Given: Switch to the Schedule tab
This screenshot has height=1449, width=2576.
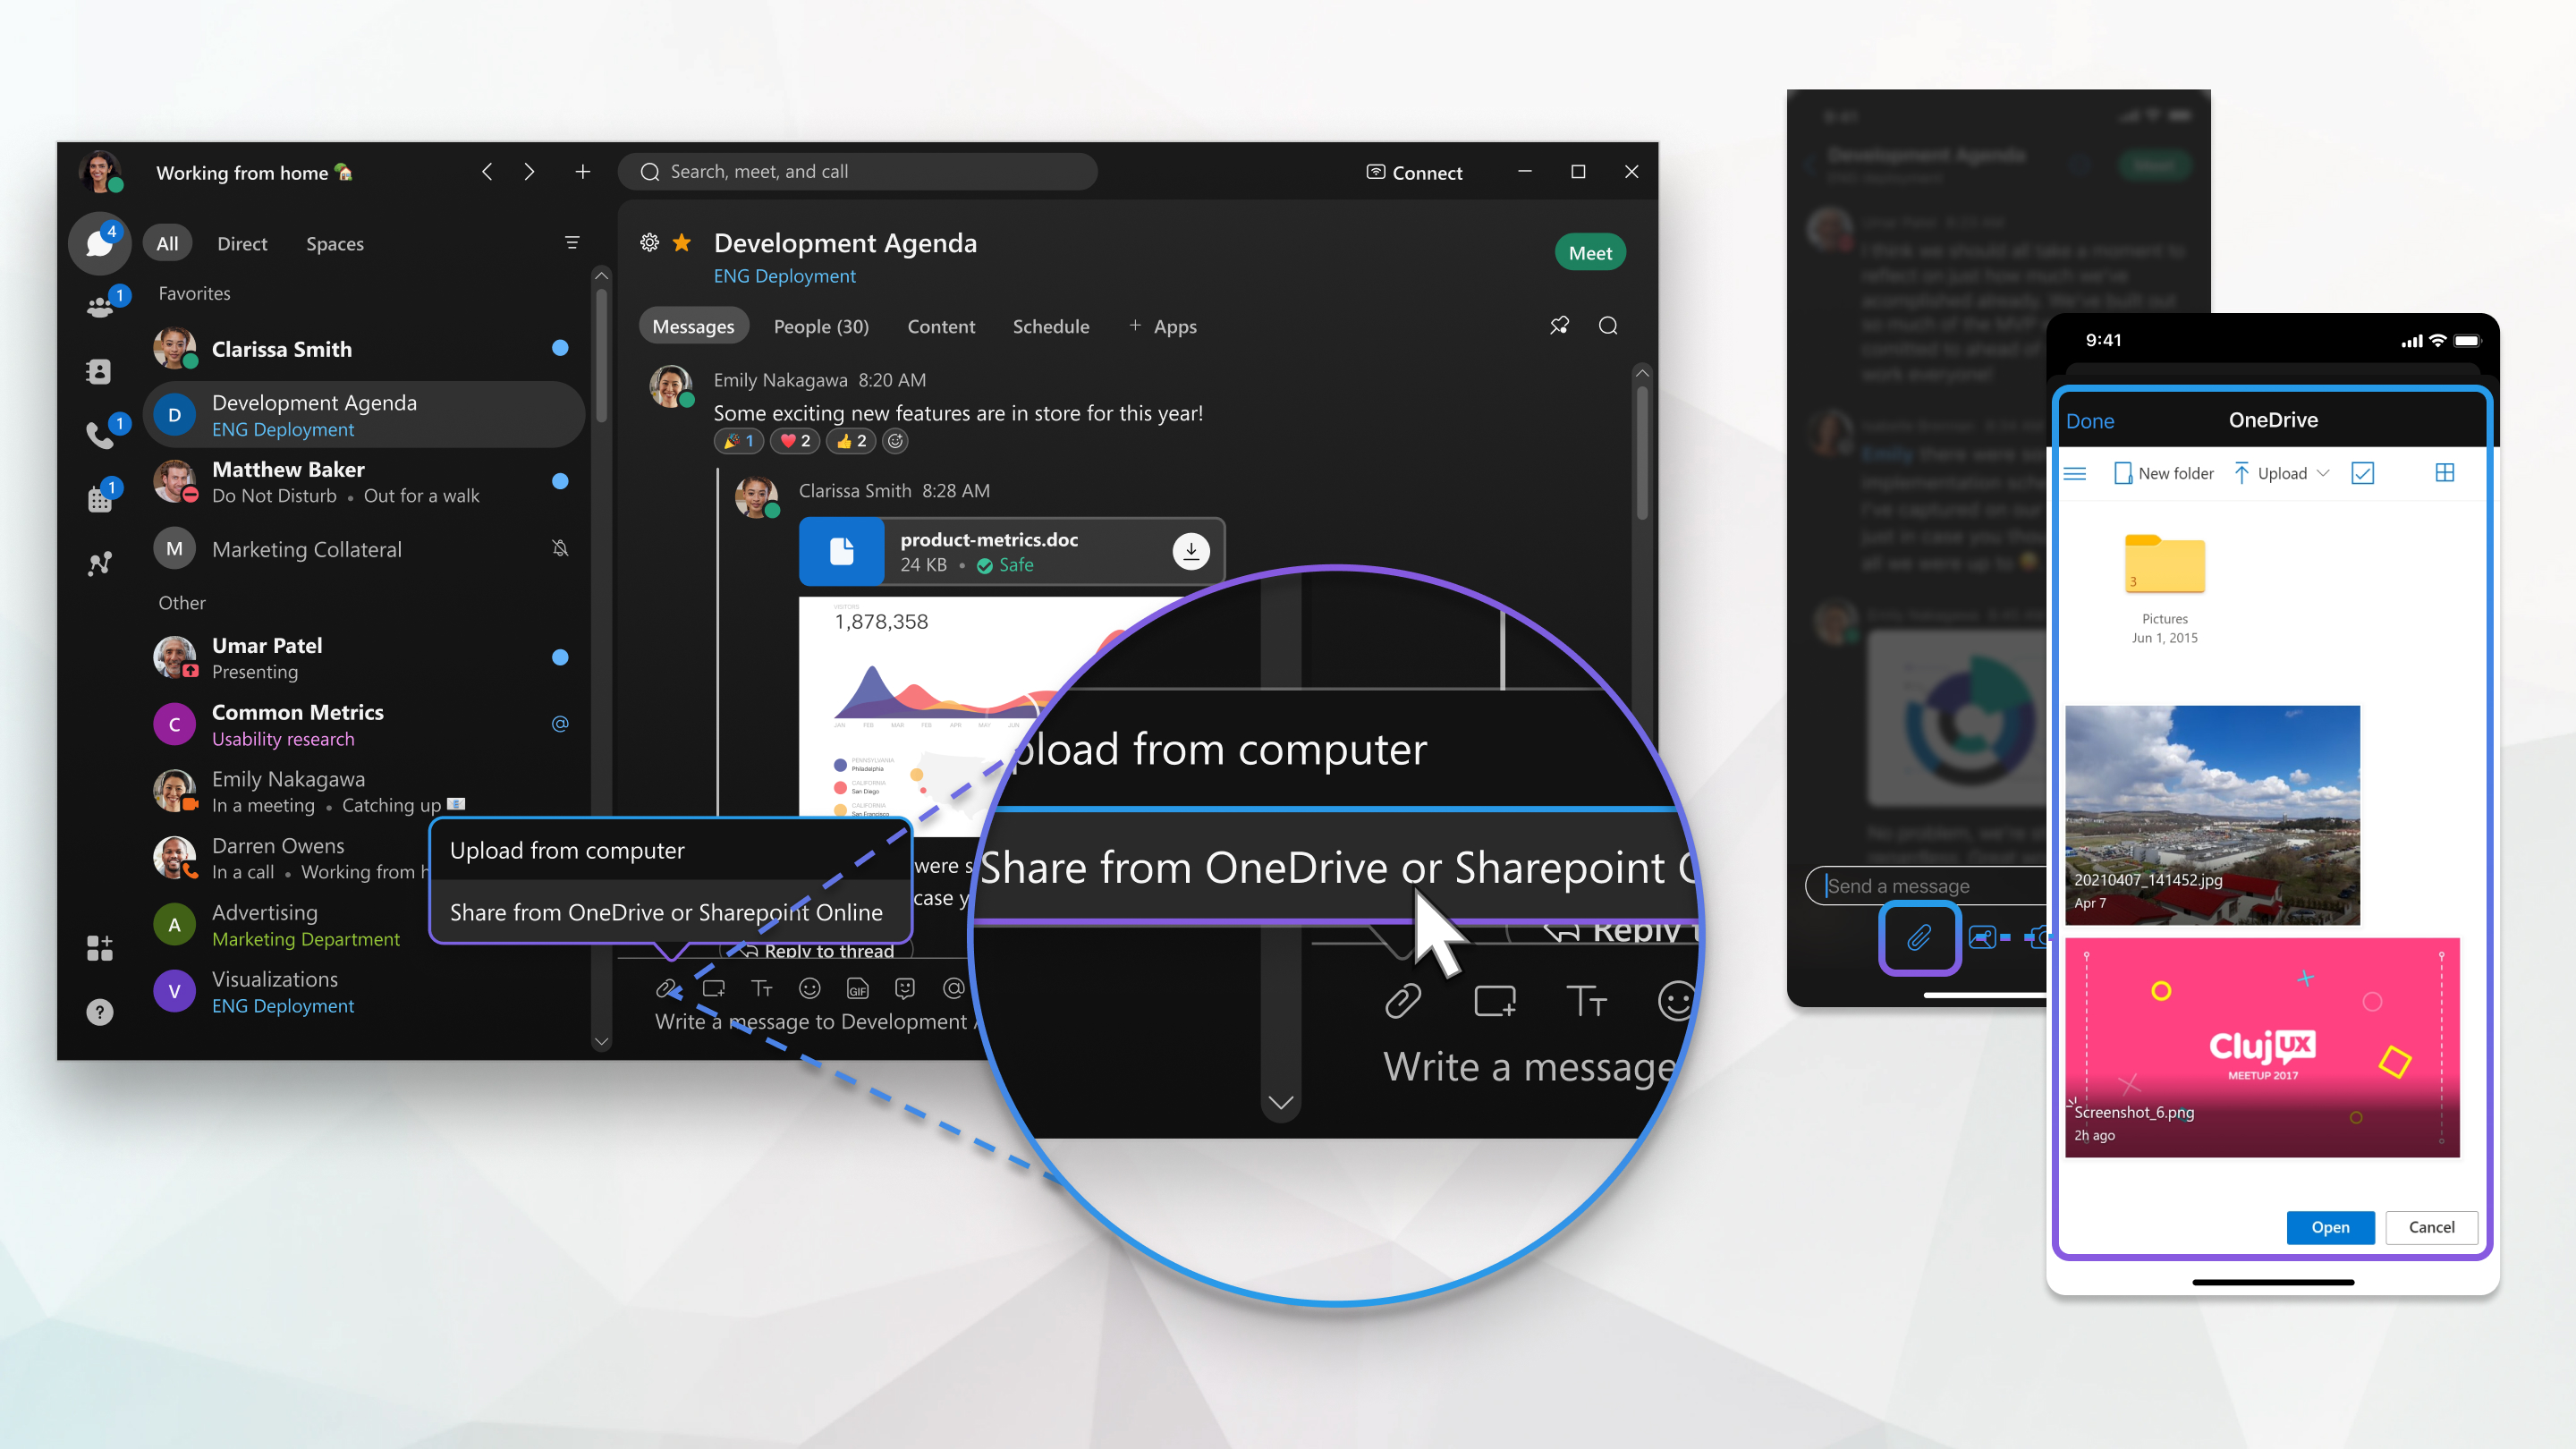Looking at the screenshot, I should coord(1049,326).
